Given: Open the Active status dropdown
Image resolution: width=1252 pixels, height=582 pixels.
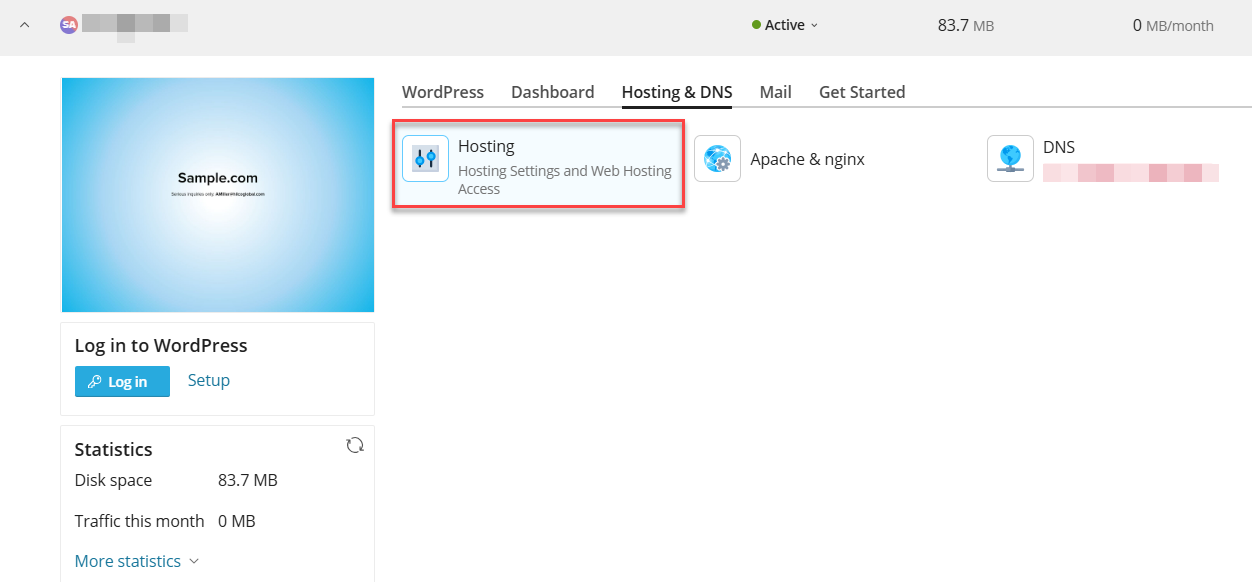Looking at the screenshot, I should point(785,25).
